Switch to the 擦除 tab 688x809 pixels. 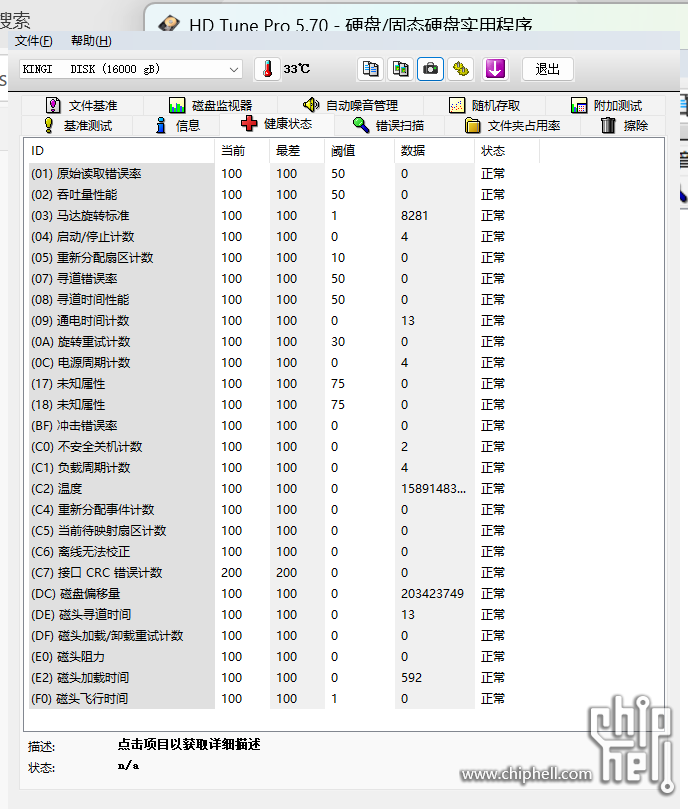click(625, 125)
